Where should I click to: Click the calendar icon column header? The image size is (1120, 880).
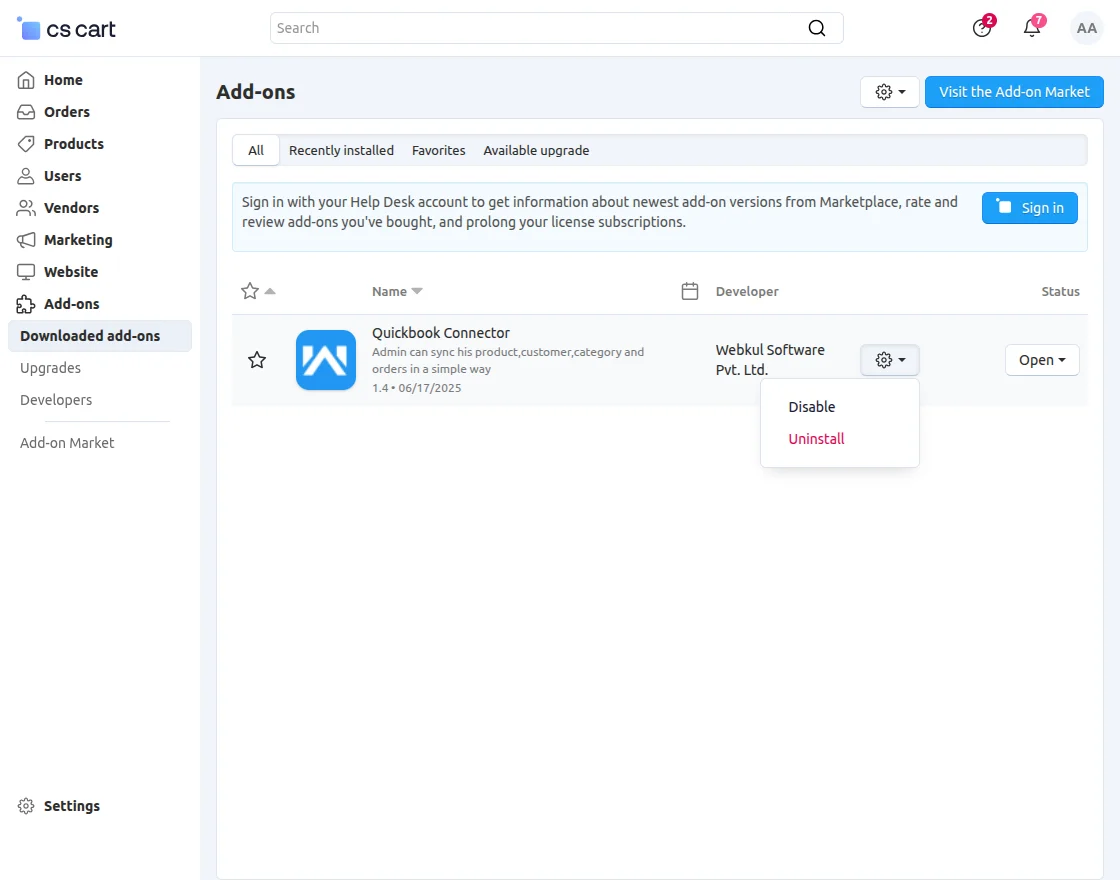click(x=689, y=291)
